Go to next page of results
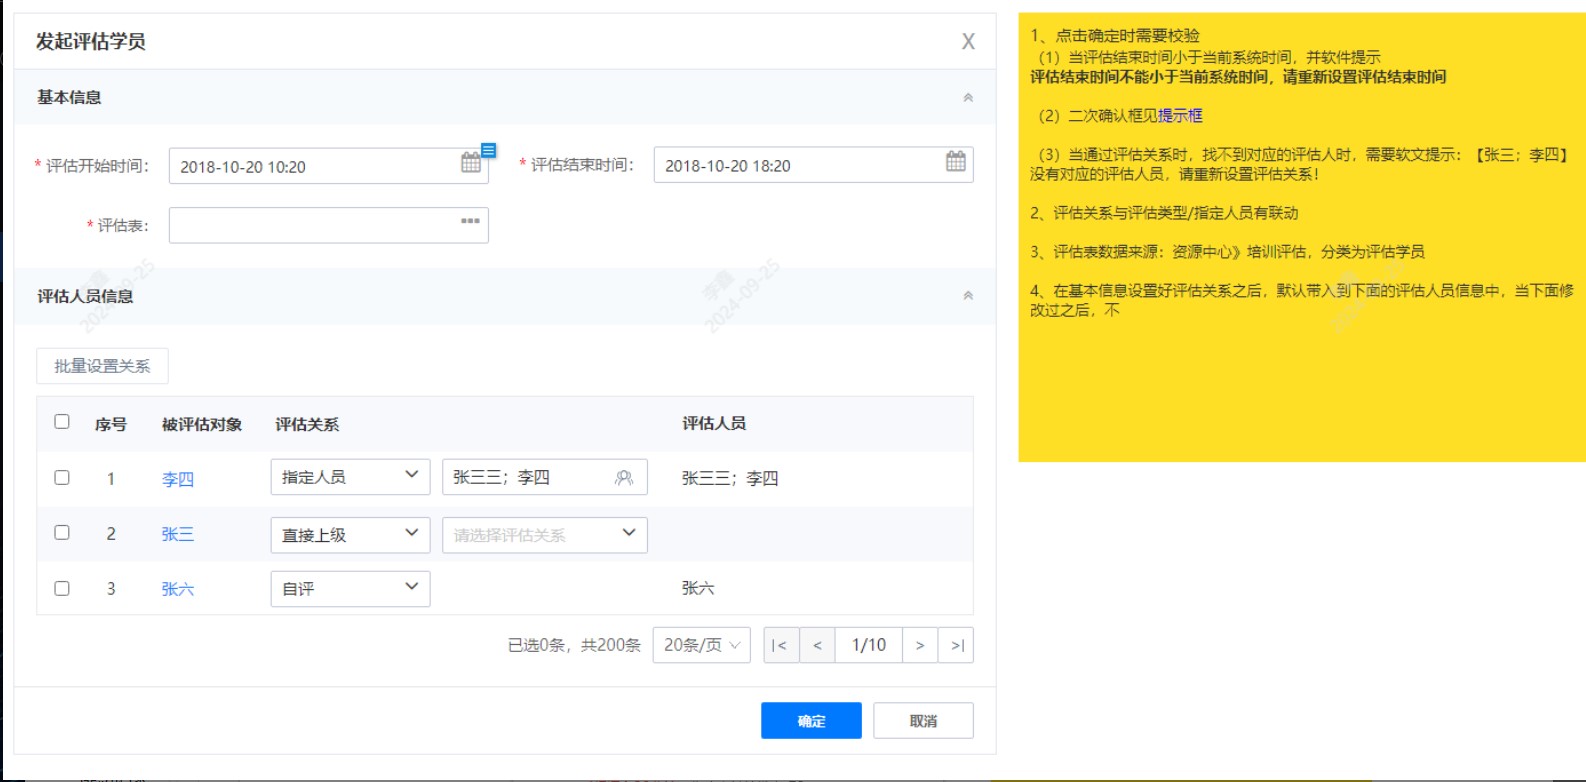 click(x=920, y=646)
